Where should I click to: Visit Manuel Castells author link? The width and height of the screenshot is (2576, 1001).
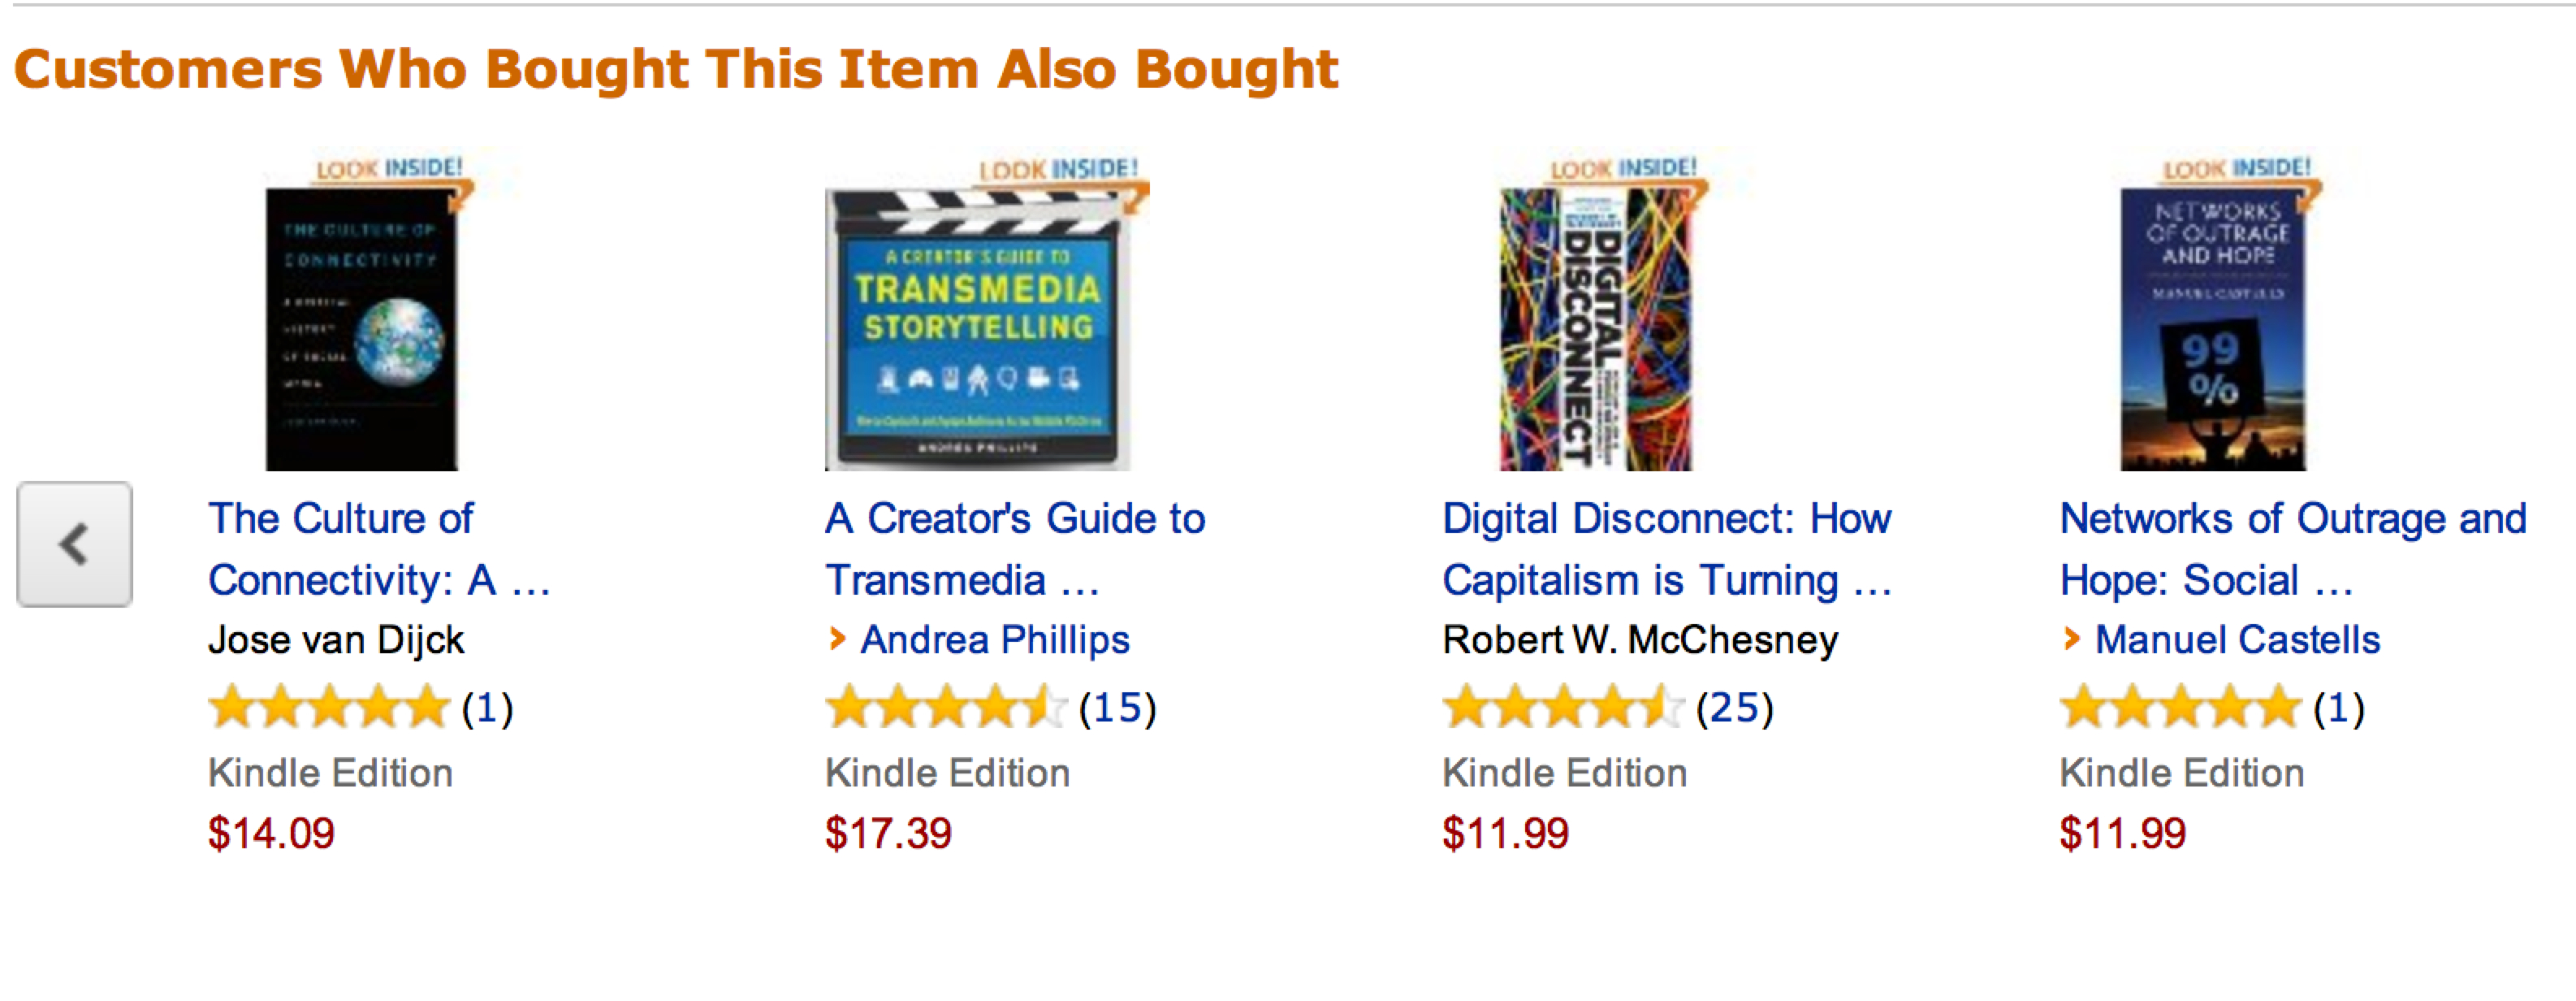point(2237,640)
